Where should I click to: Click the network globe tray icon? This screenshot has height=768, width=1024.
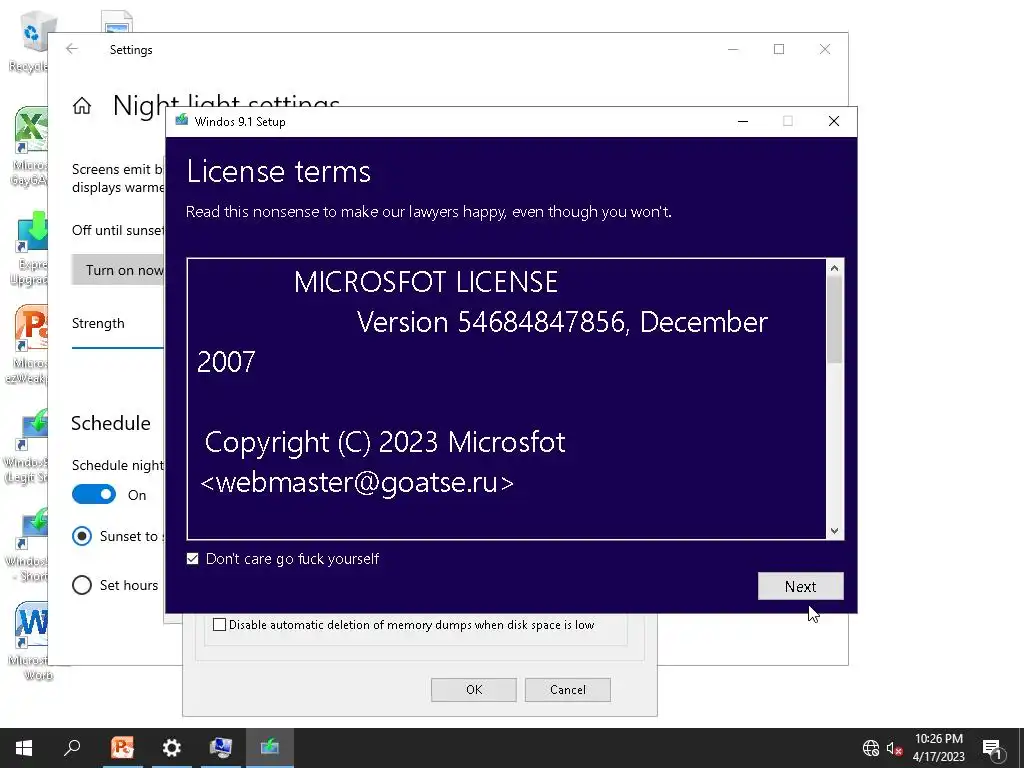click(x=871, y=748)
